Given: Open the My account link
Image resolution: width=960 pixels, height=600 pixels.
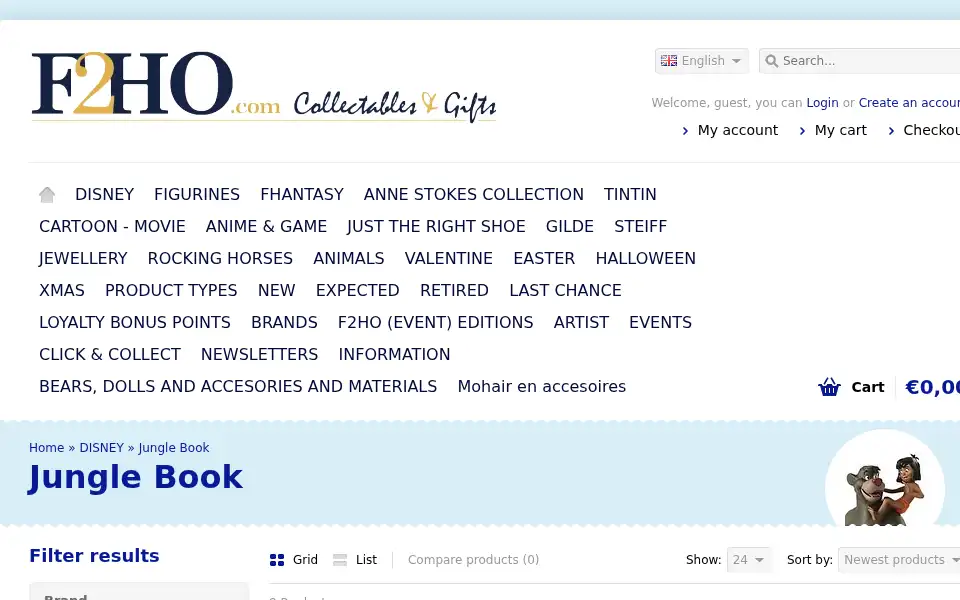Looking at the screenshot, I should coord(737,130).
